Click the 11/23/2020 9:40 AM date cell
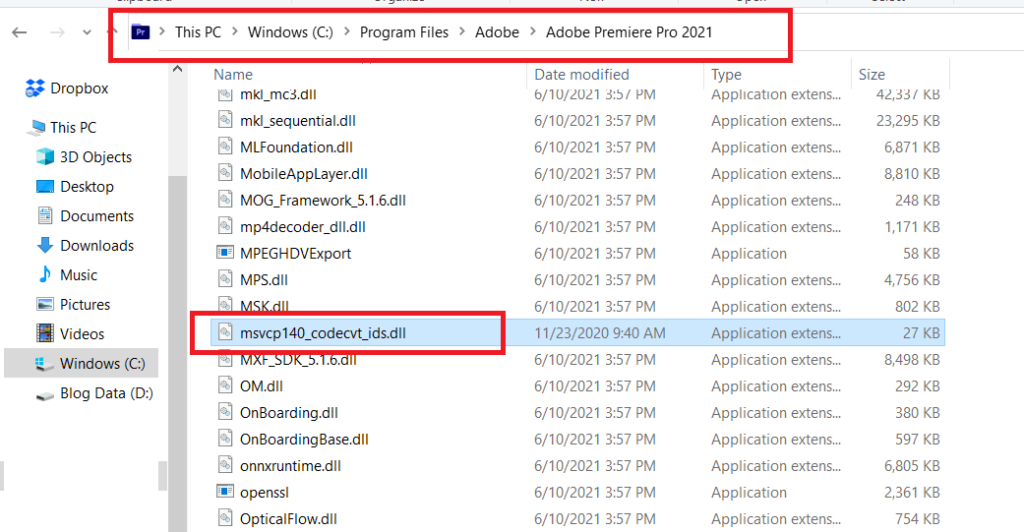Viewport: 1024px width, 532px height. point(600,333)
